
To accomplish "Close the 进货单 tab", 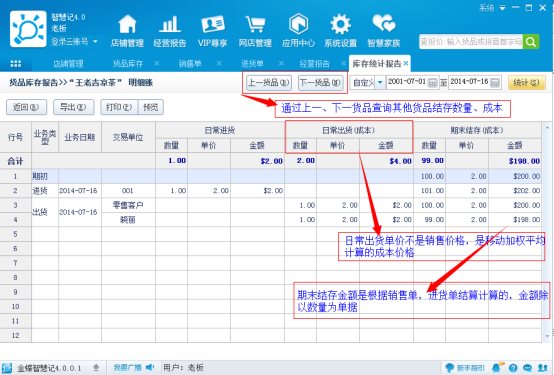I will (x=281, y=63).
